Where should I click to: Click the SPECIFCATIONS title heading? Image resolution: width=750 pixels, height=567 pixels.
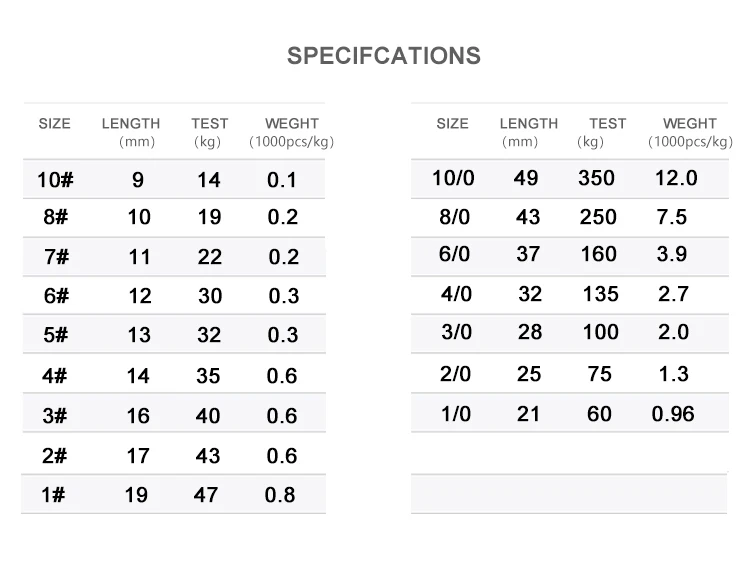tap(383, 56)
